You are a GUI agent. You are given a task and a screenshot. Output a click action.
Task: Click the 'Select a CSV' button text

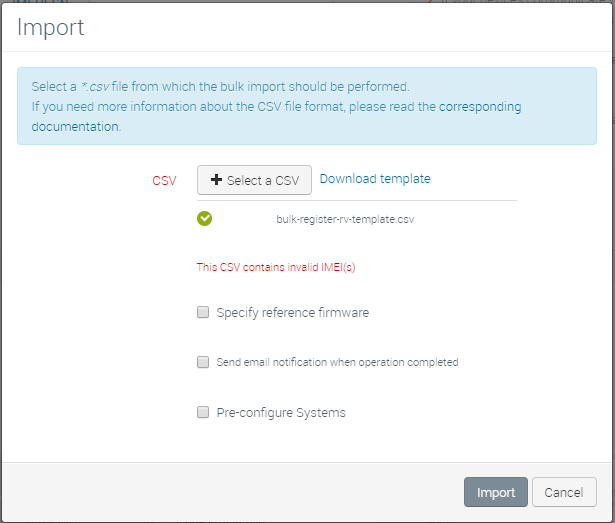[263, 181]
